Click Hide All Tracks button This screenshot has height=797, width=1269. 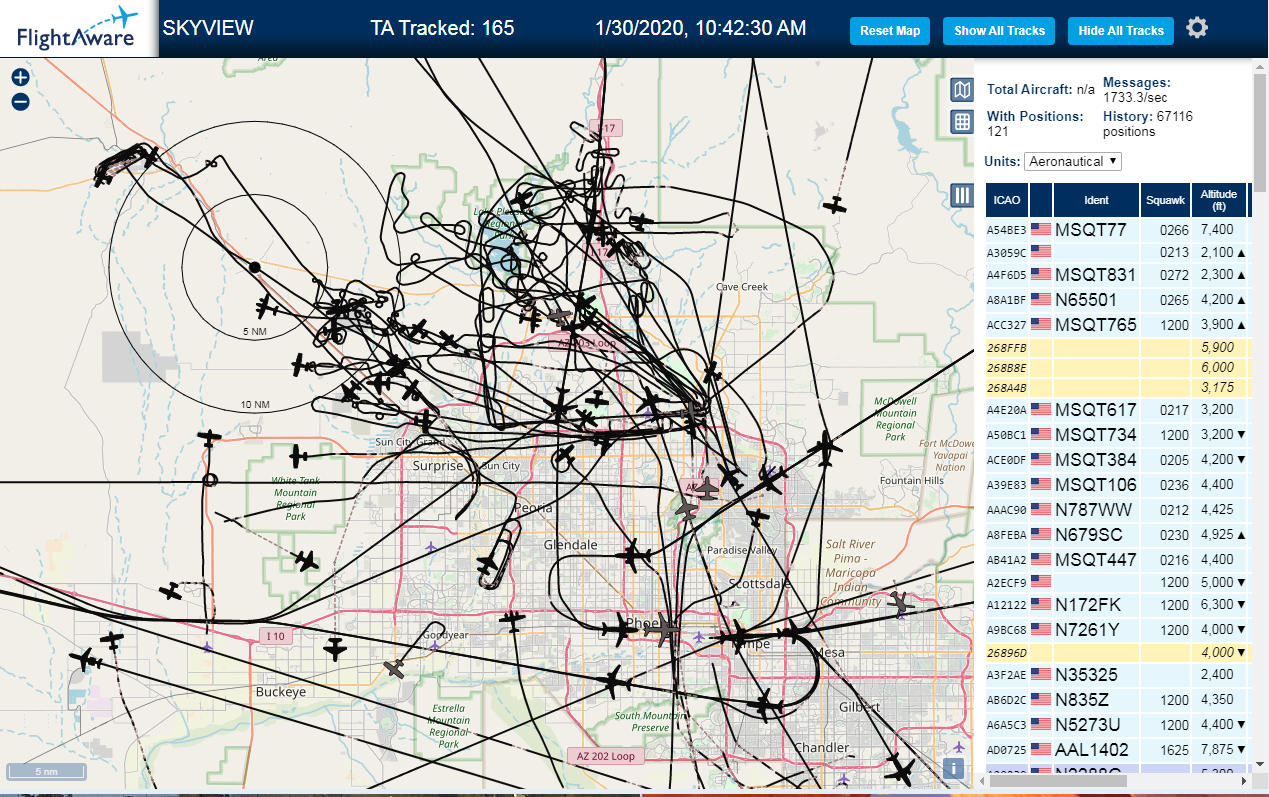[1121, 31]
